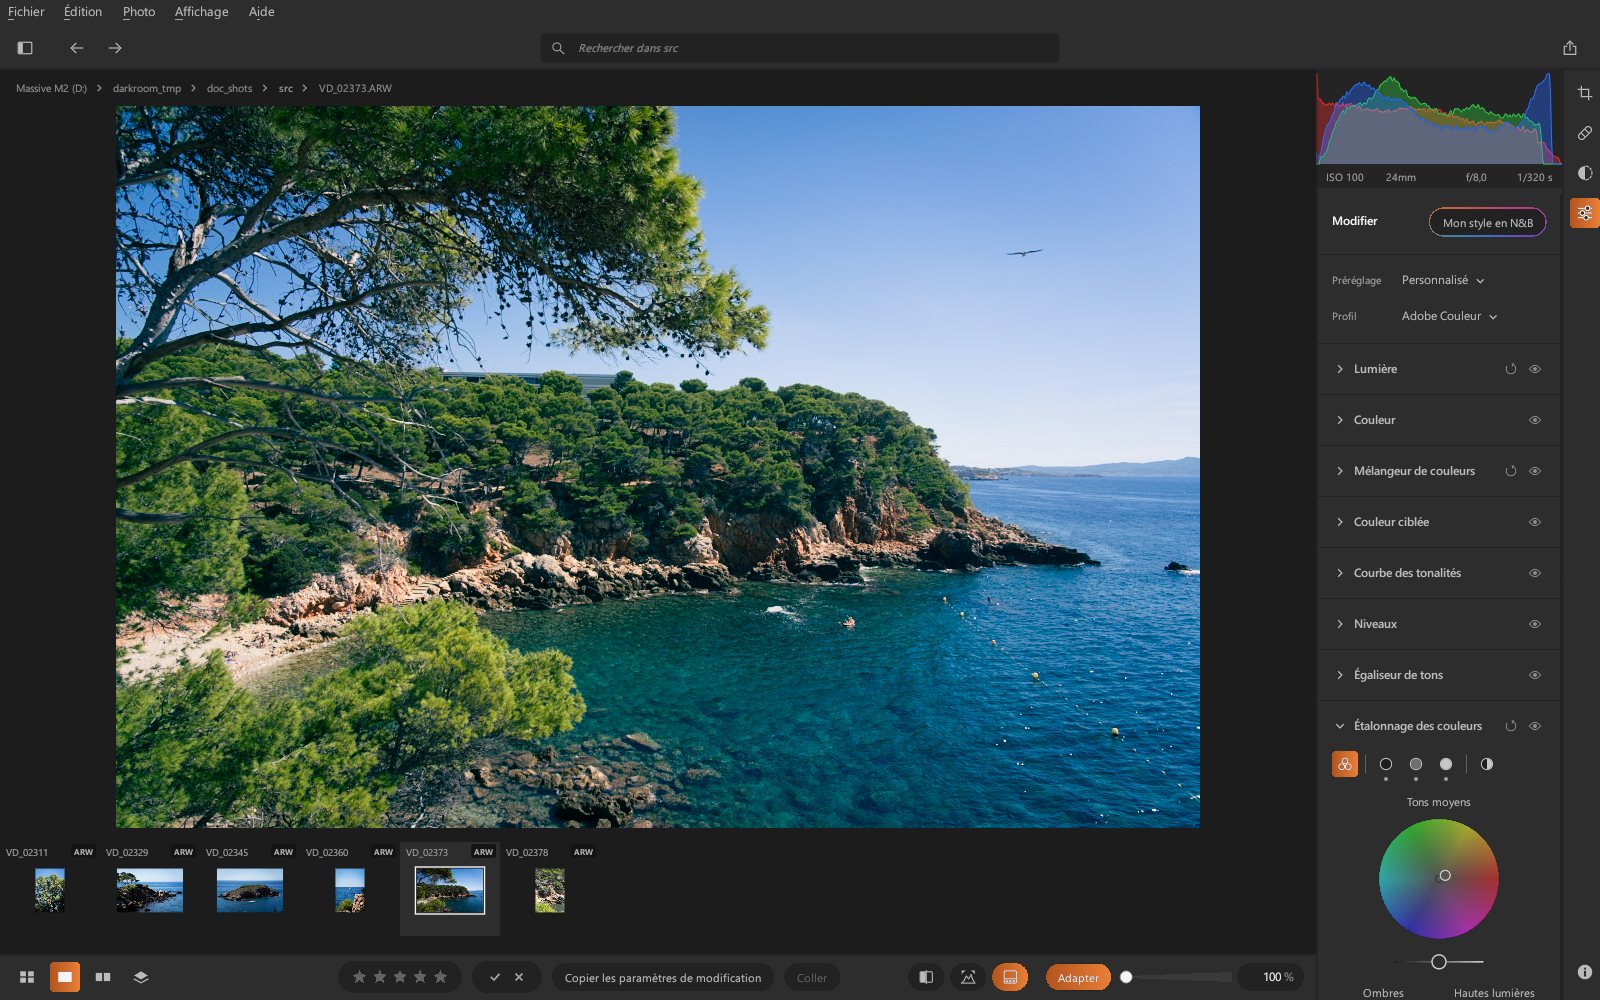The width and height of the screenshot is (1600, 1000).
Task: Click the Mon style en N&B button
Action: click(1487, 222)
